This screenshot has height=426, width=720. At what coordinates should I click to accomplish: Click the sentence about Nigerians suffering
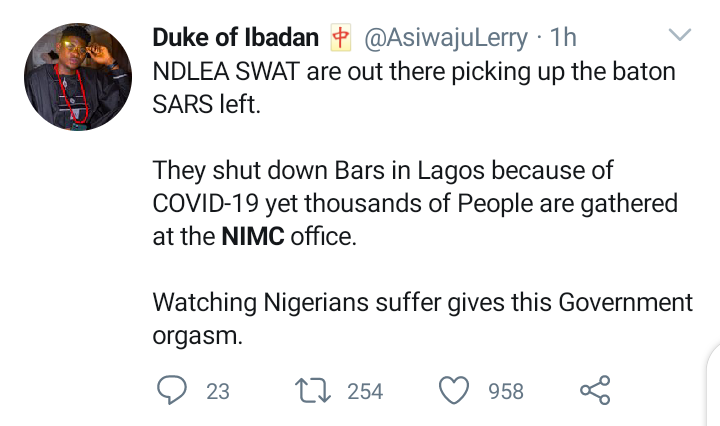pyautogui.click(x=422, y=302)
